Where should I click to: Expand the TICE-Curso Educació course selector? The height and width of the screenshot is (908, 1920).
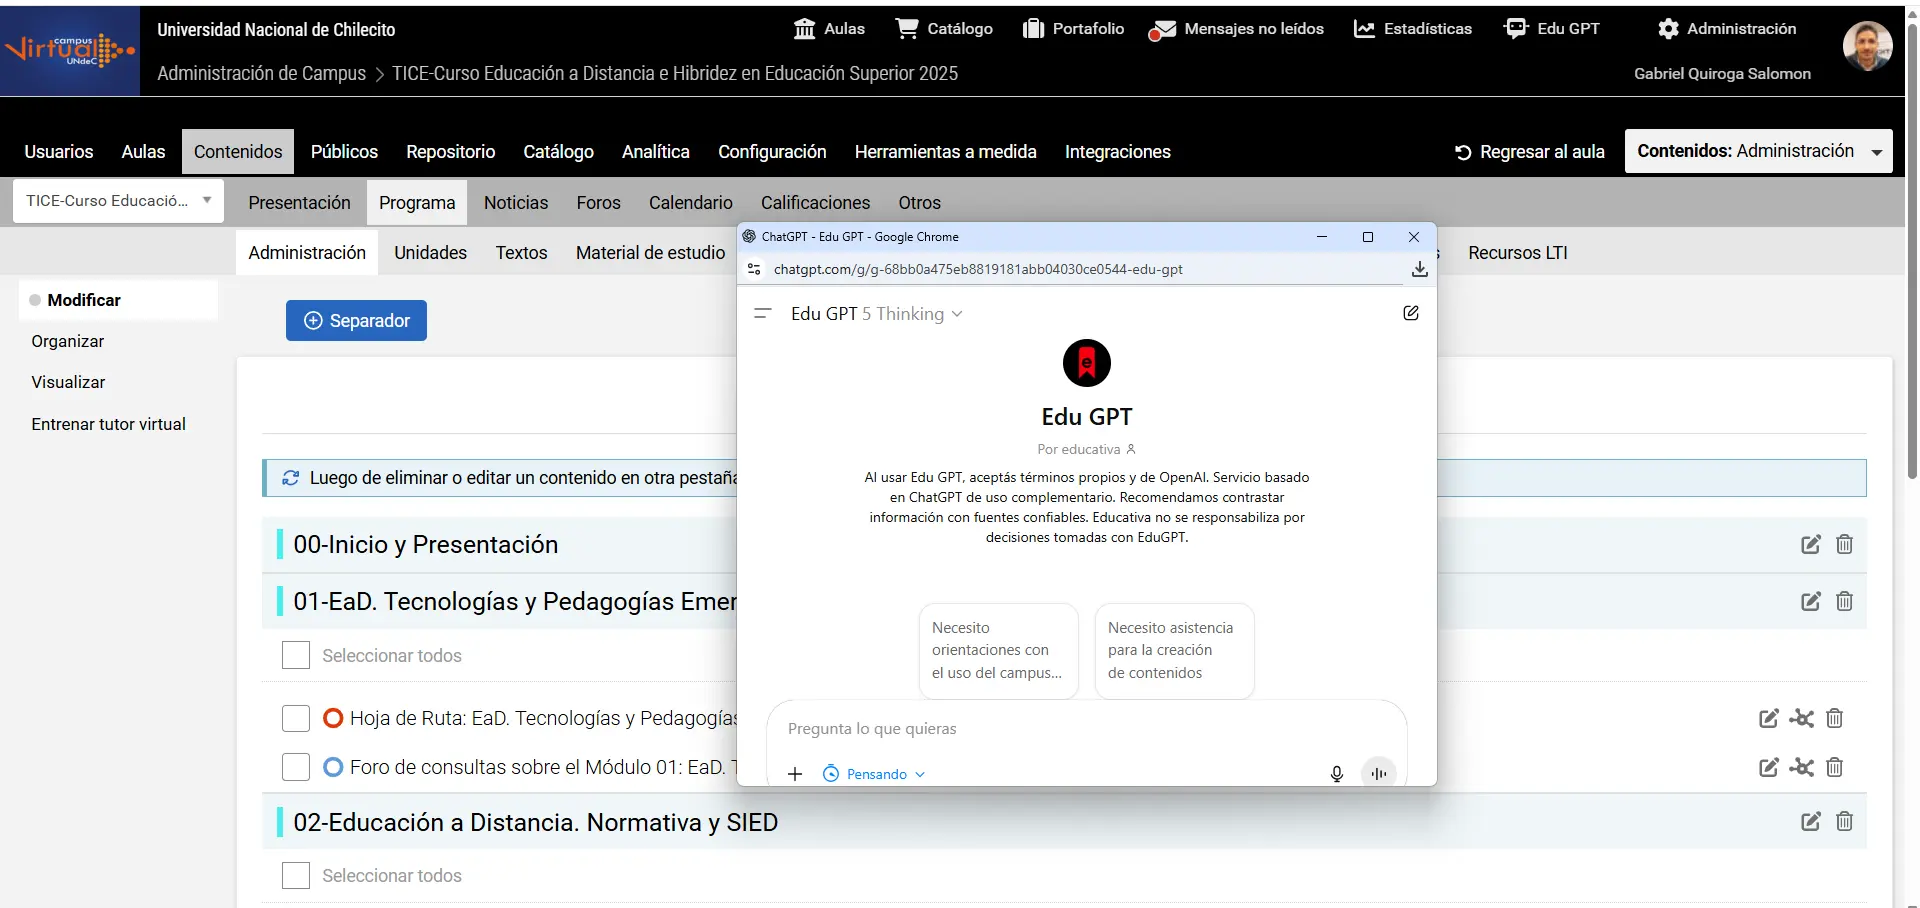click(x=118, y=201)
